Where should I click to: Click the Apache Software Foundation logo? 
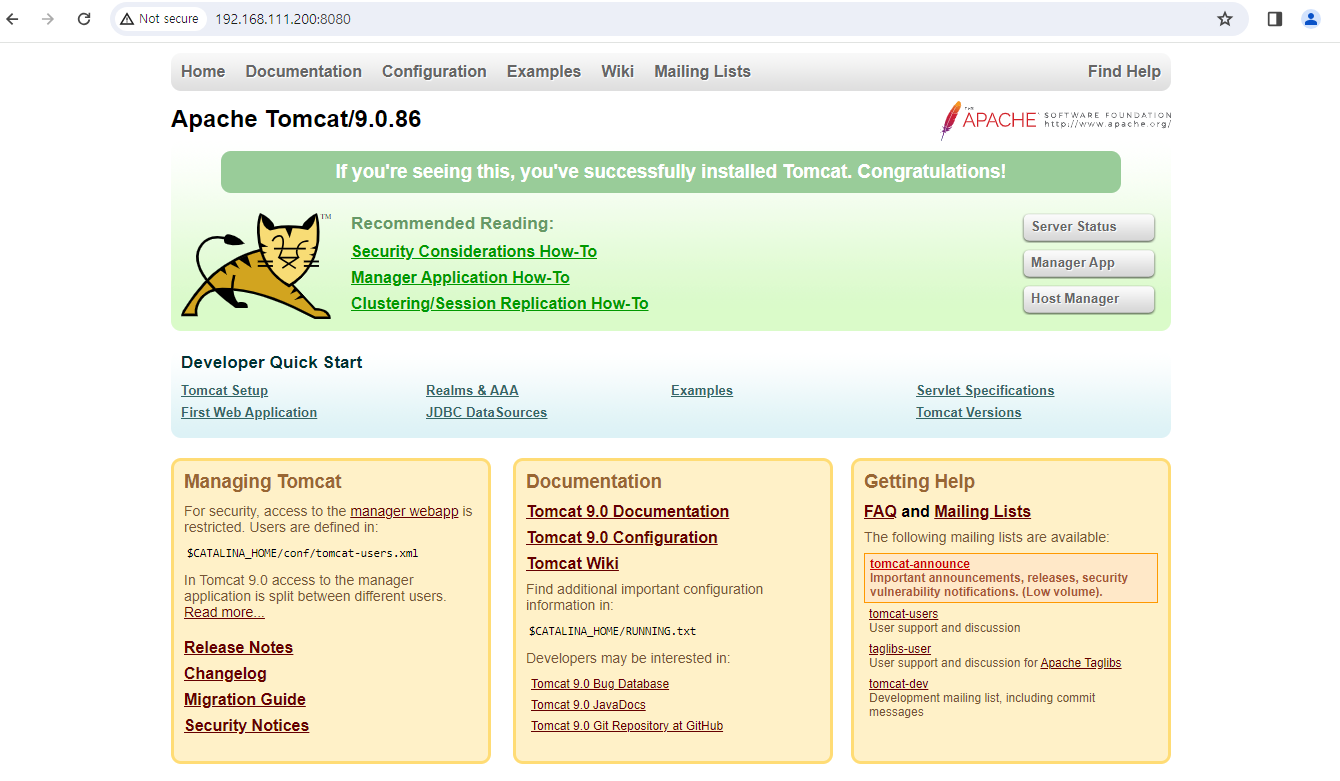pyautogui.click(x=1055, y=120)
